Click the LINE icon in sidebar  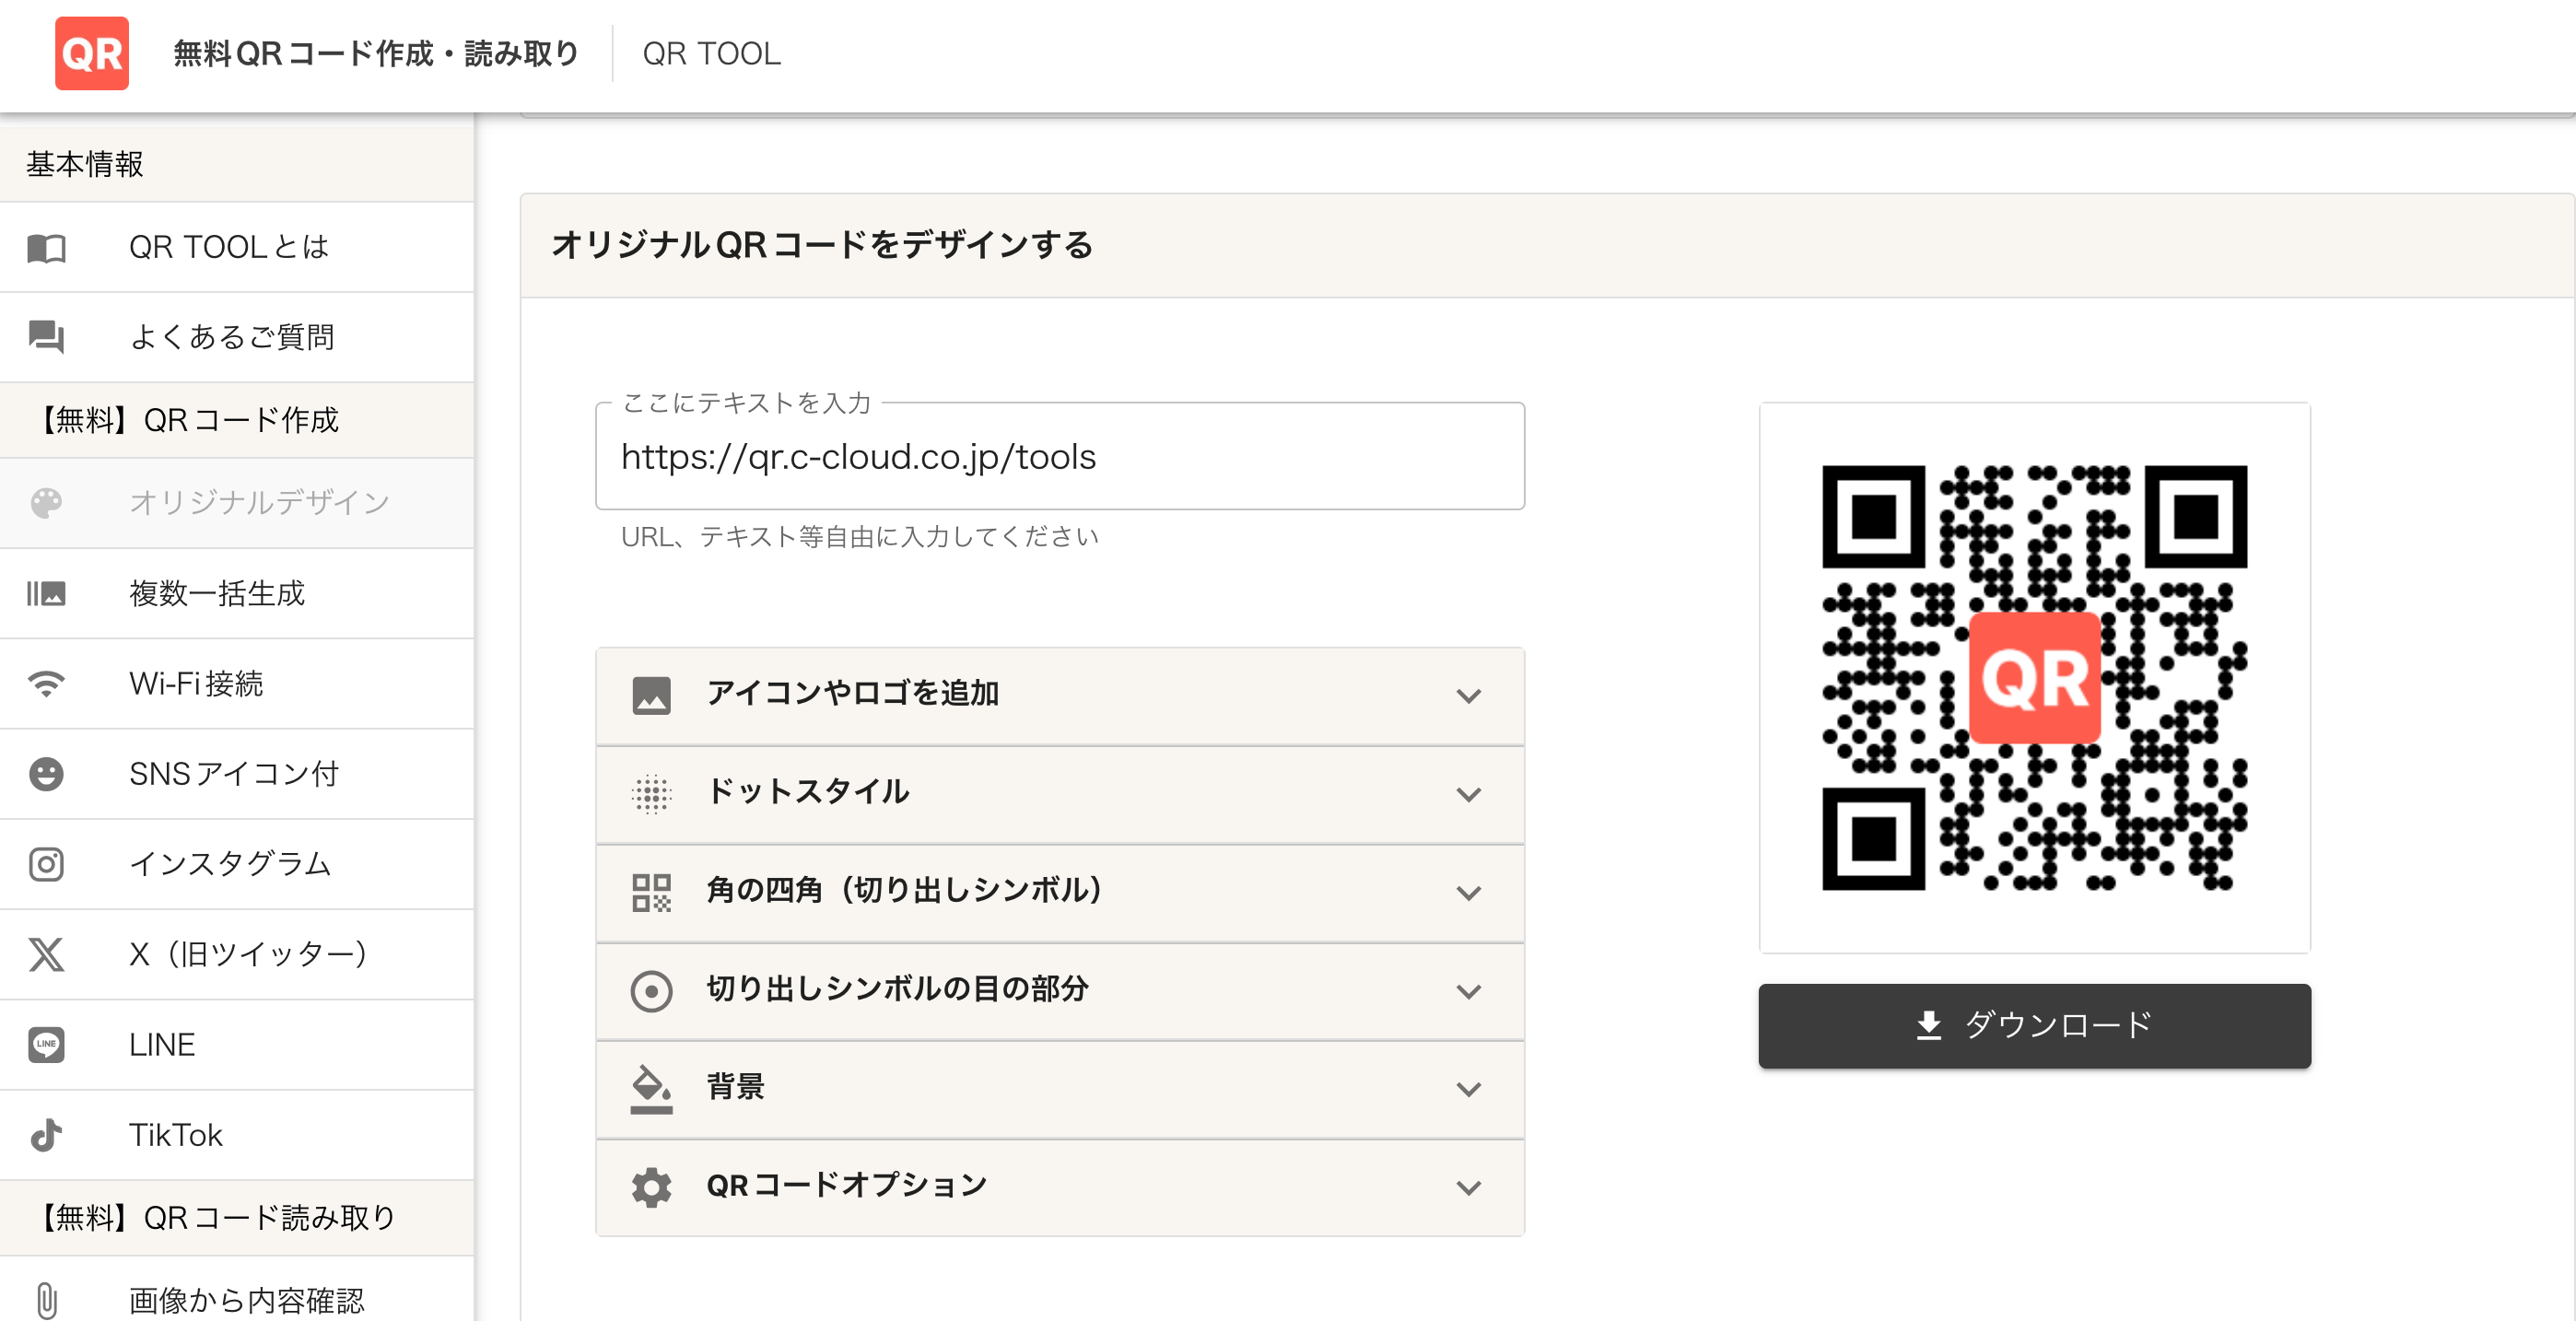pos(46,1044)
